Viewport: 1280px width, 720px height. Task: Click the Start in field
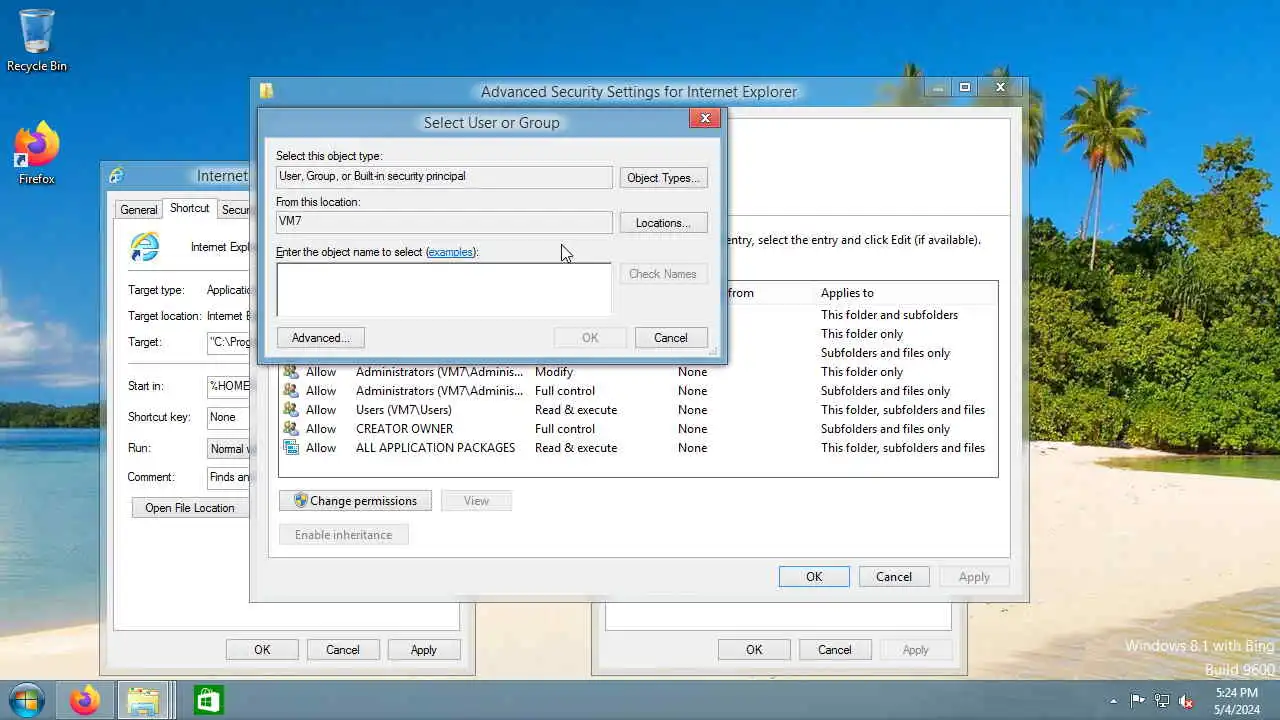228,386
